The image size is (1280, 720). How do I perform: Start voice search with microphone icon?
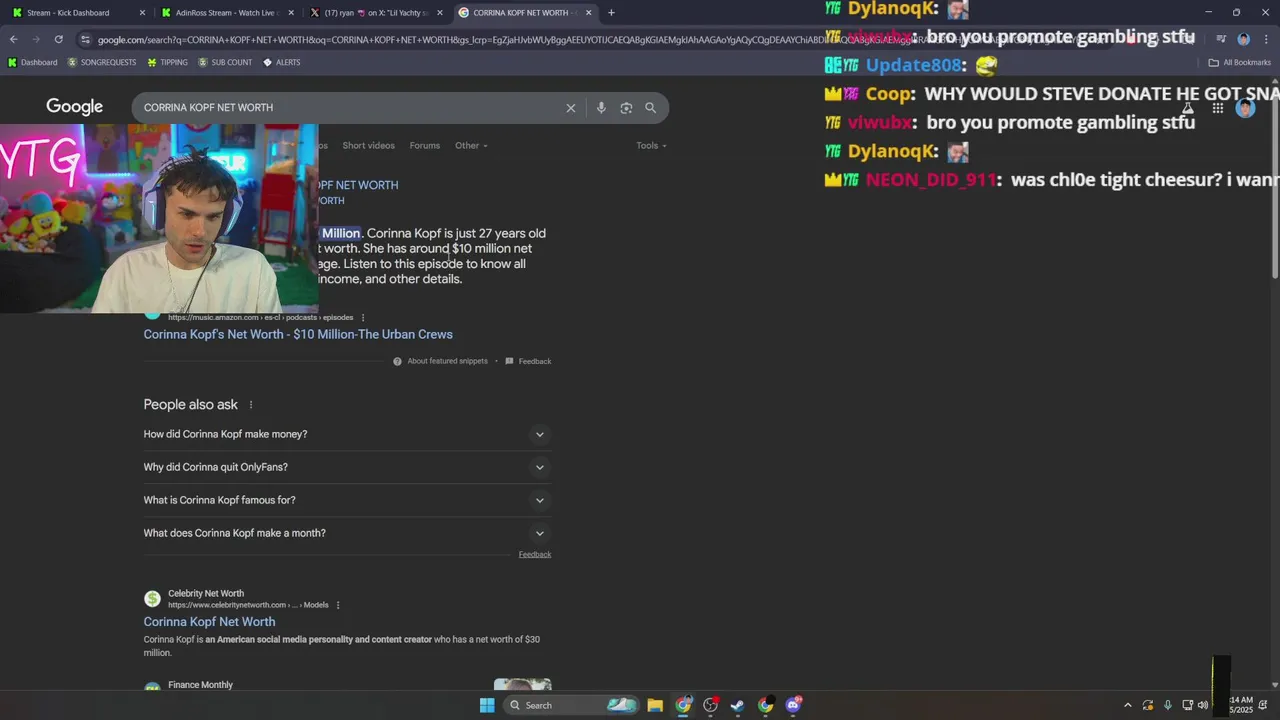pyautogui.click(x=601, y=108)
